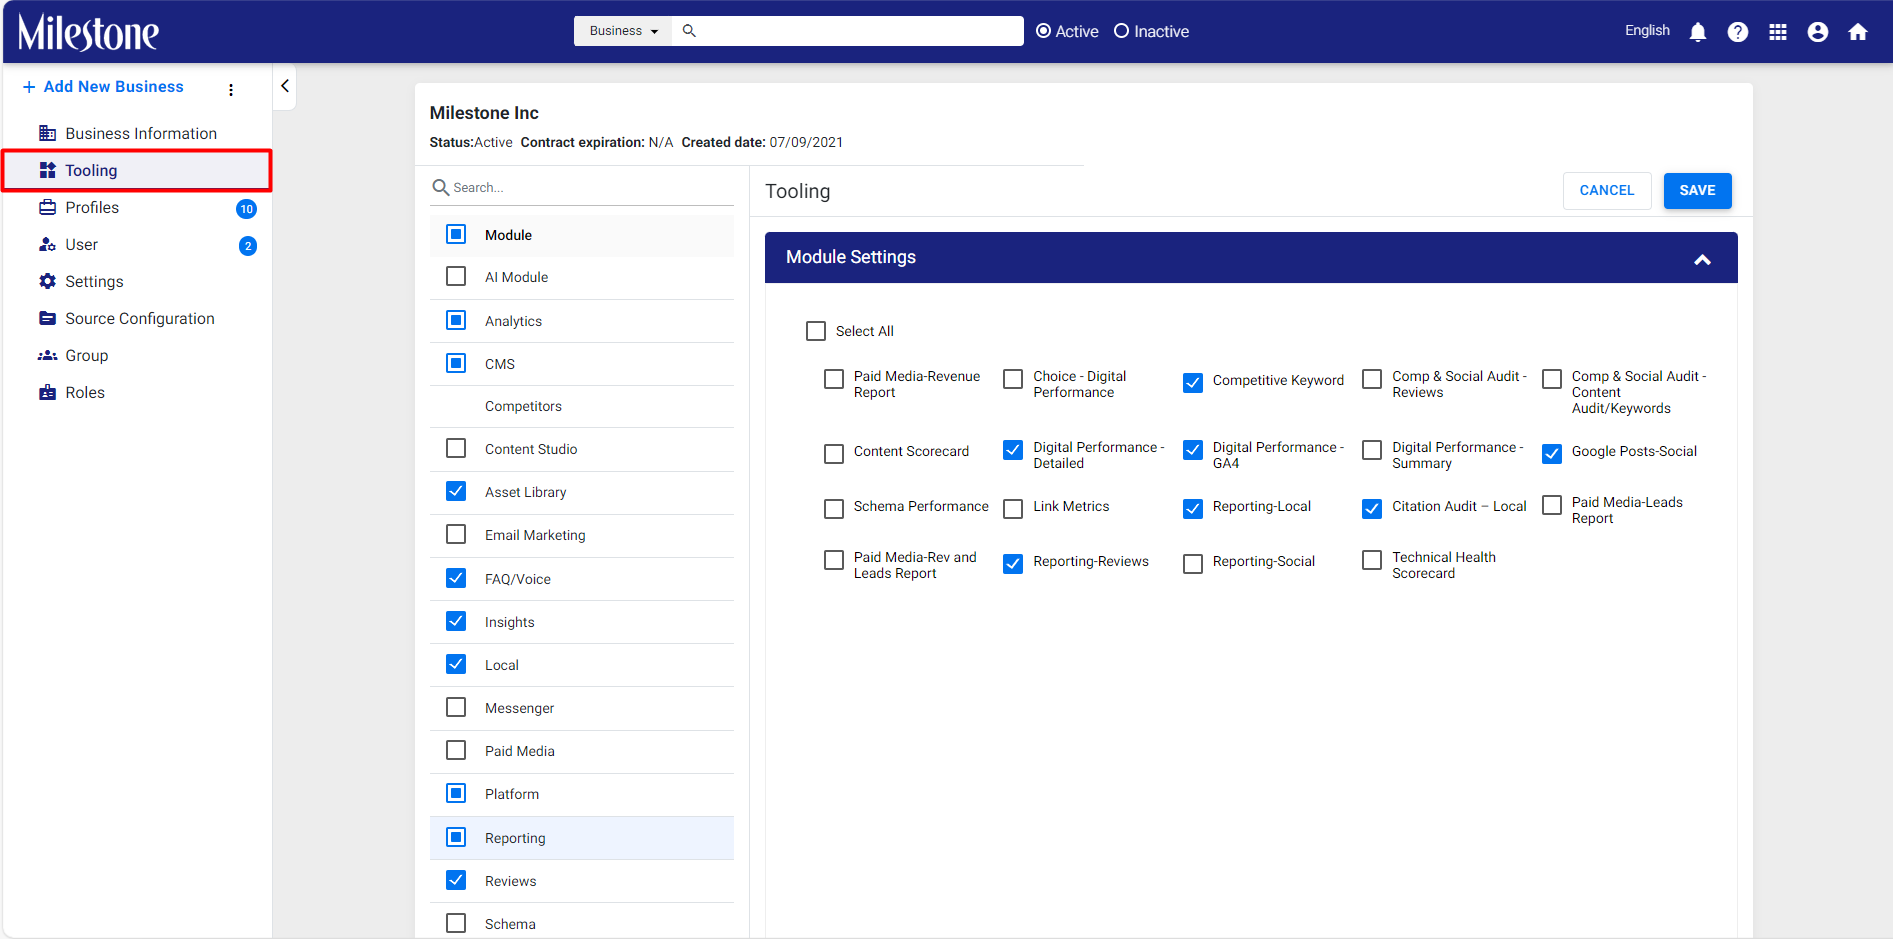Open the user account icon

(1818, 32)
